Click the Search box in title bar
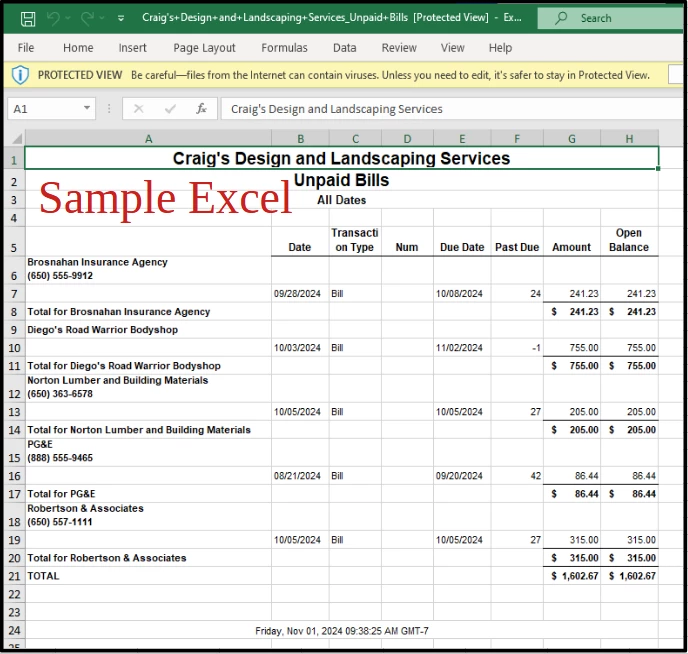 point(612,18)
